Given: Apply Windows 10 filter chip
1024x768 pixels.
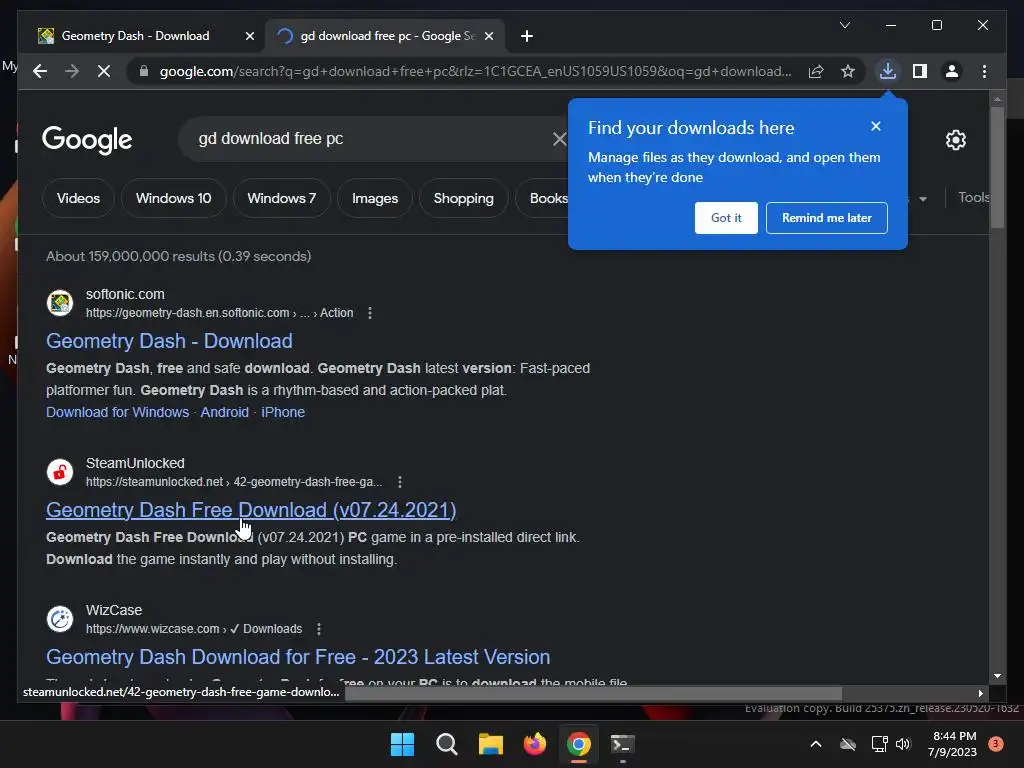Looking at the screenshot, I should 174,198.
